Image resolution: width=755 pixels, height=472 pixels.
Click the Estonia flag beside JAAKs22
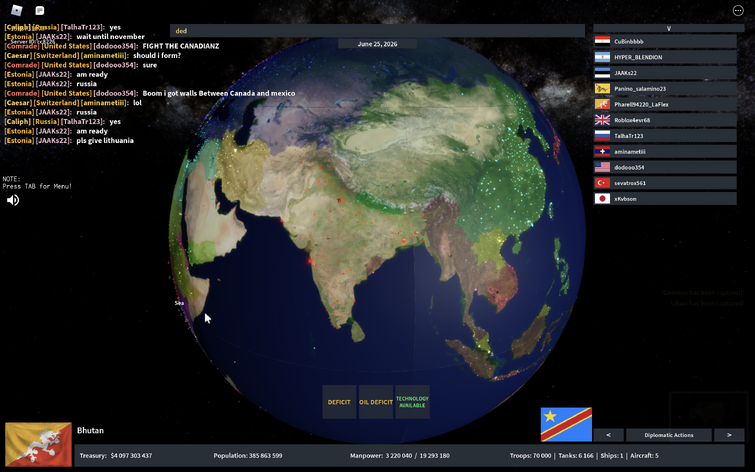coord(602,73)
